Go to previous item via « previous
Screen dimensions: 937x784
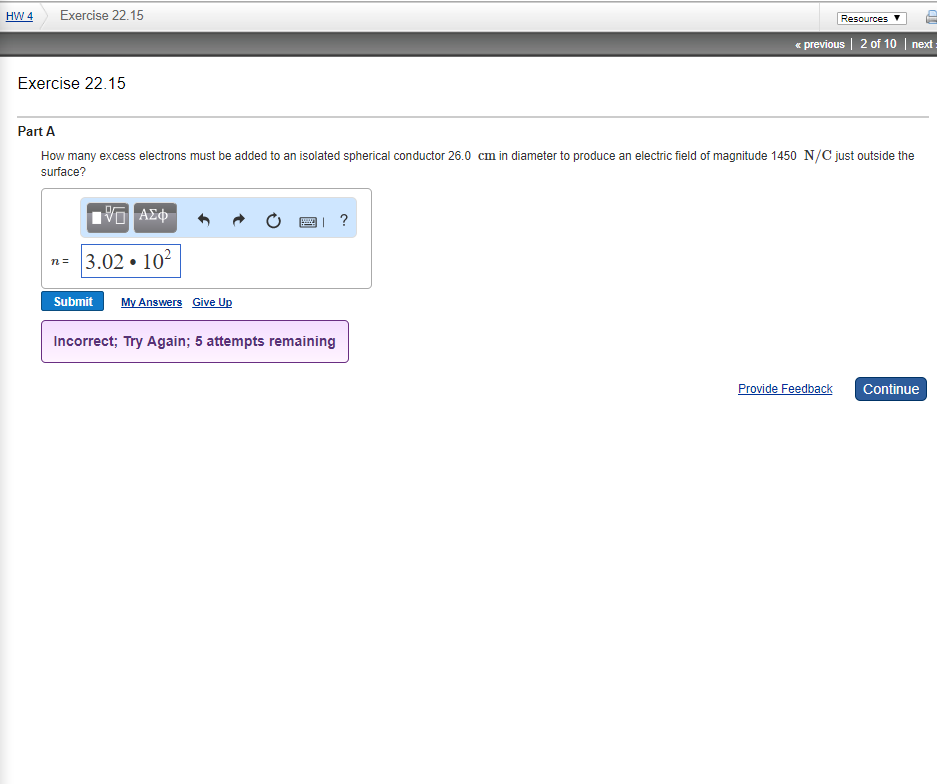[x=819, y=43]
